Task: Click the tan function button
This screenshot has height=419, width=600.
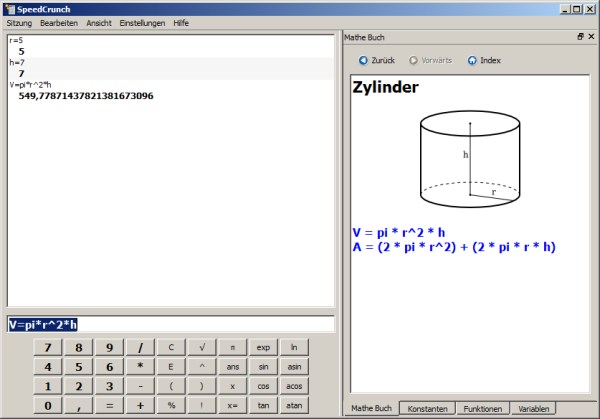Action: [263, 406]
